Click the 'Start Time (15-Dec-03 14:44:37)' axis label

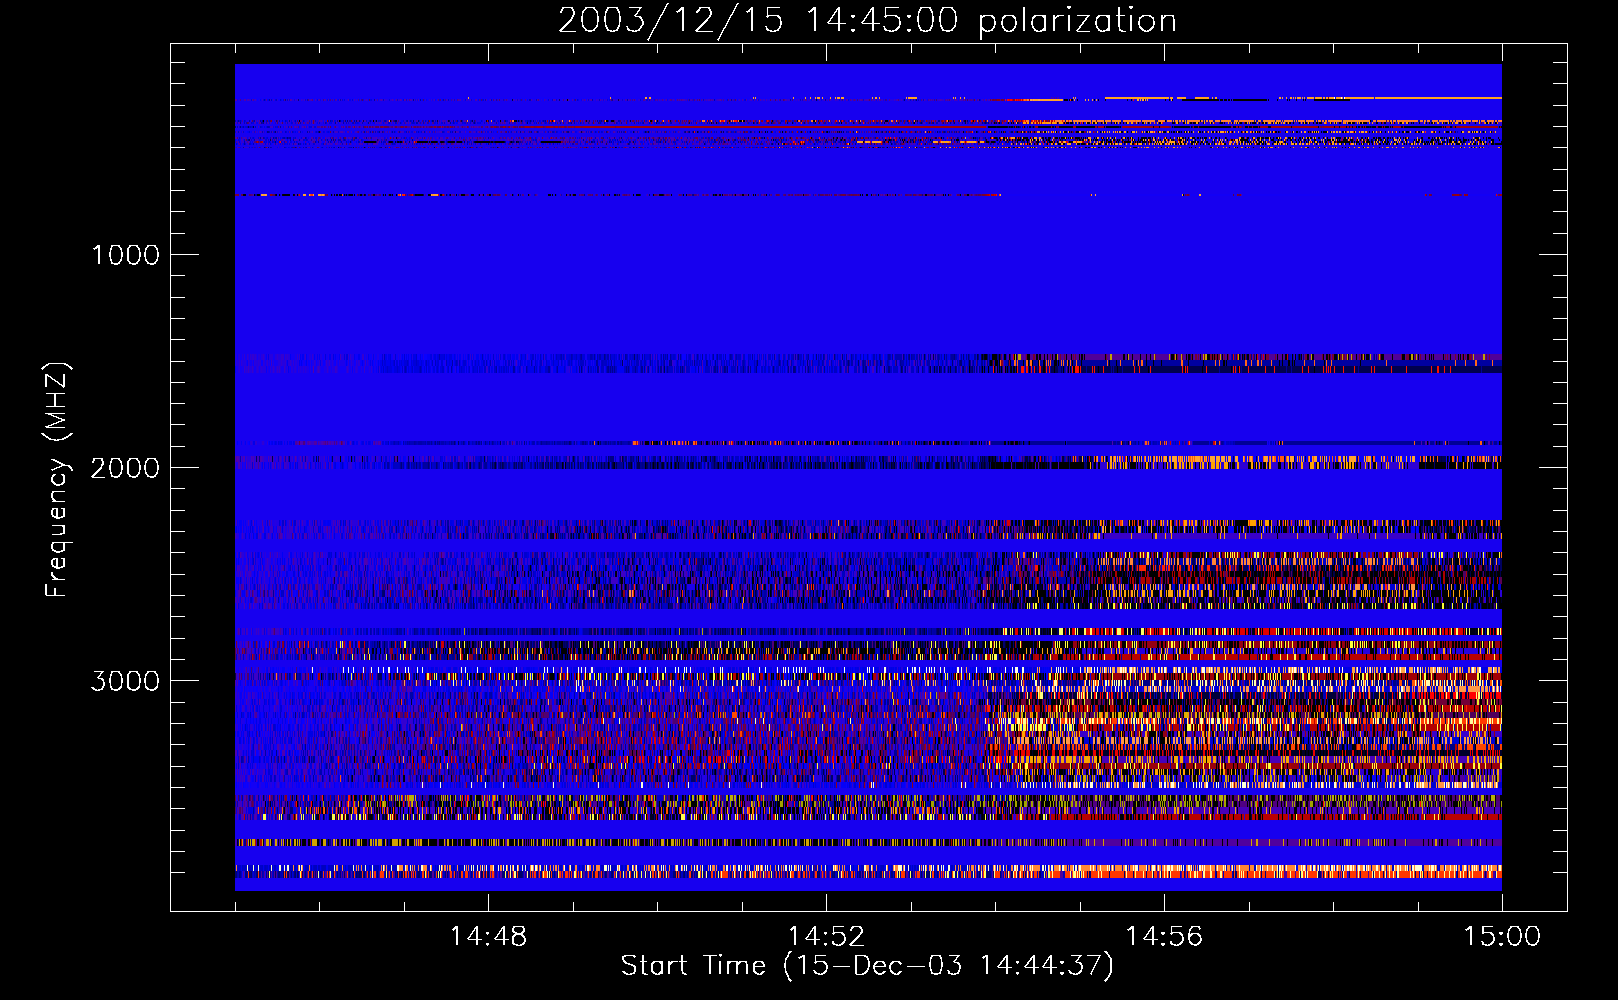[867, 966]
